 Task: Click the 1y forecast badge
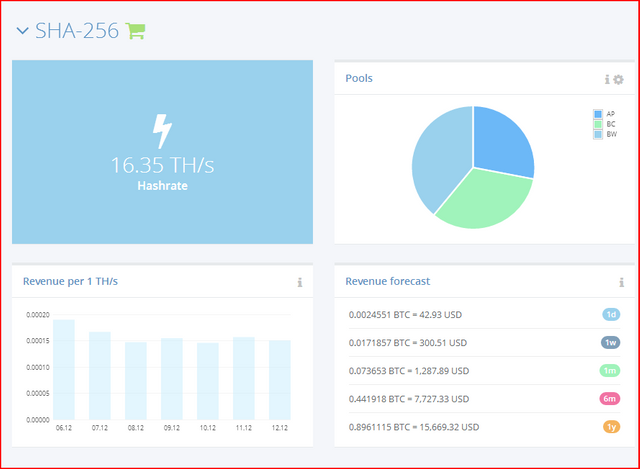click(x=611, y=427)
